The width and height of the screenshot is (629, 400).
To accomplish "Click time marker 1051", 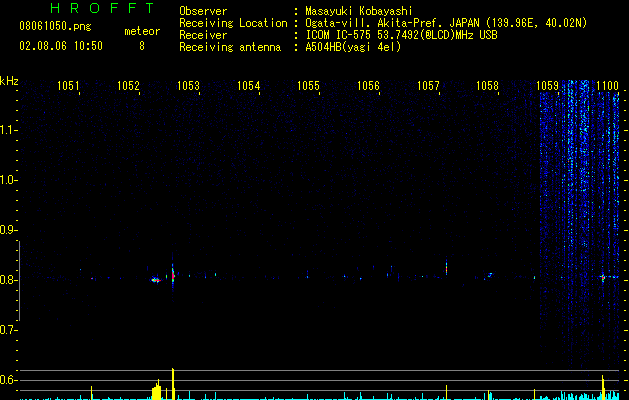I will [x=68, y=86].
